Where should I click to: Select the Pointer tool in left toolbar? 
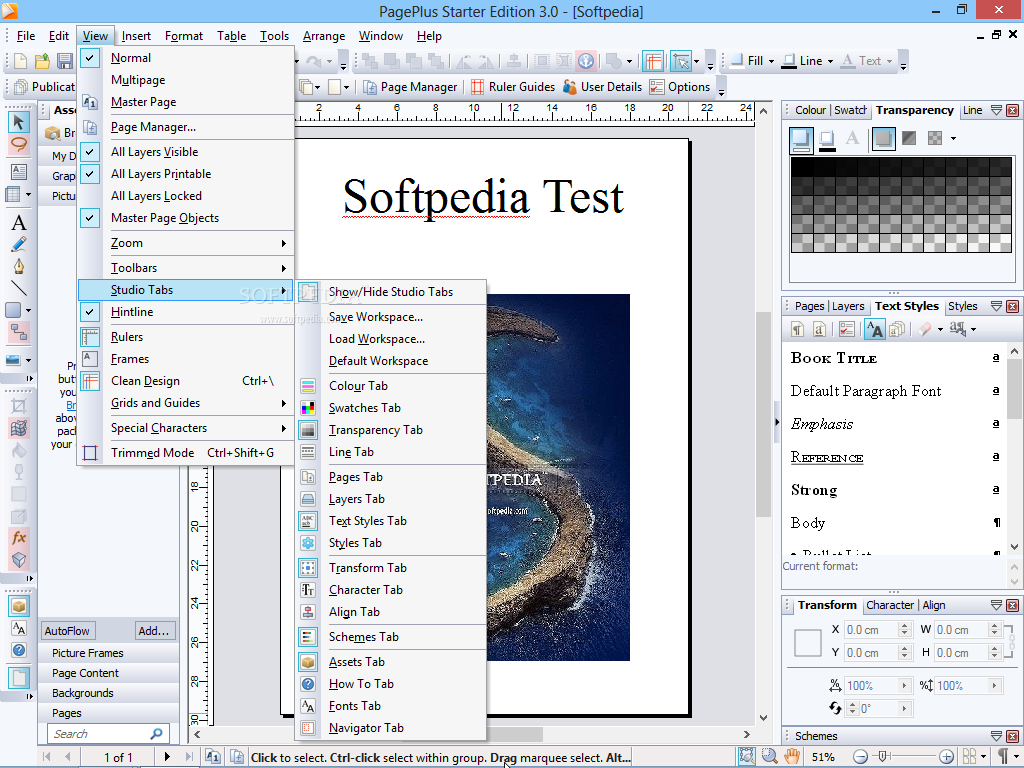(x=18, y=121)
